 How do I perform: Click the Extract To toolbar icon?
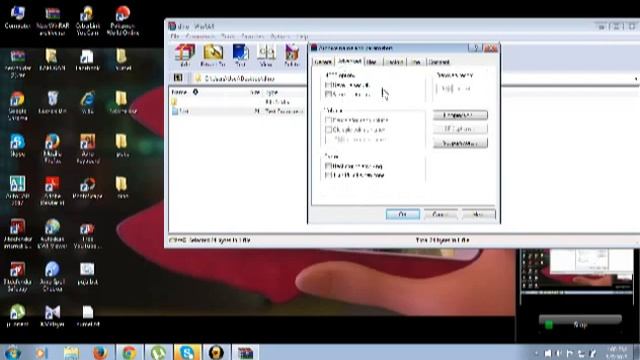click(213, 56)
